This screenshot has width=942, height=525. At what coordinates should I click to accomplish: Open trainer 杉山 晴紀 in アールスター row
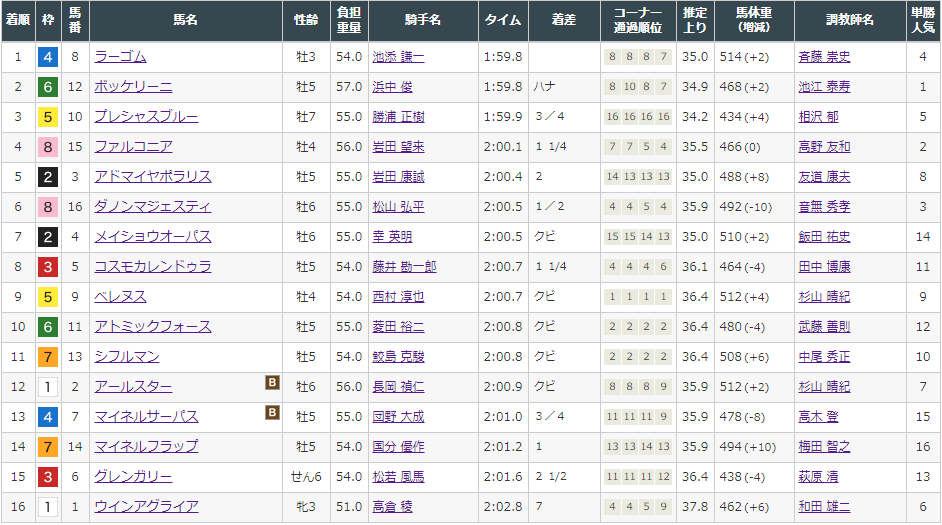click(x=824, y=387)
